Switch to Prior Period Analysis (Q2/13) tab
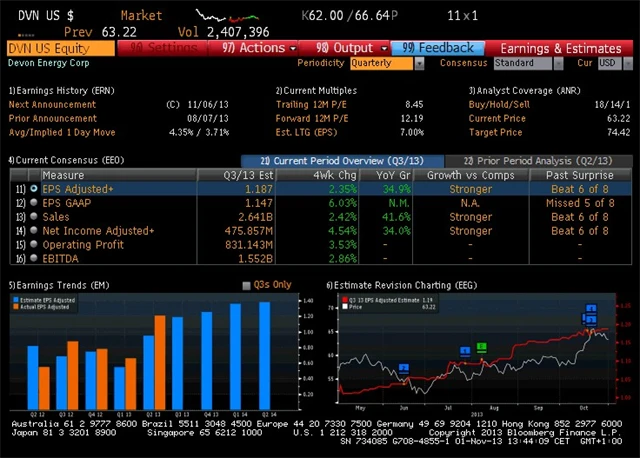The height and width of the screenshot is (458, 640). click(538, 161)
